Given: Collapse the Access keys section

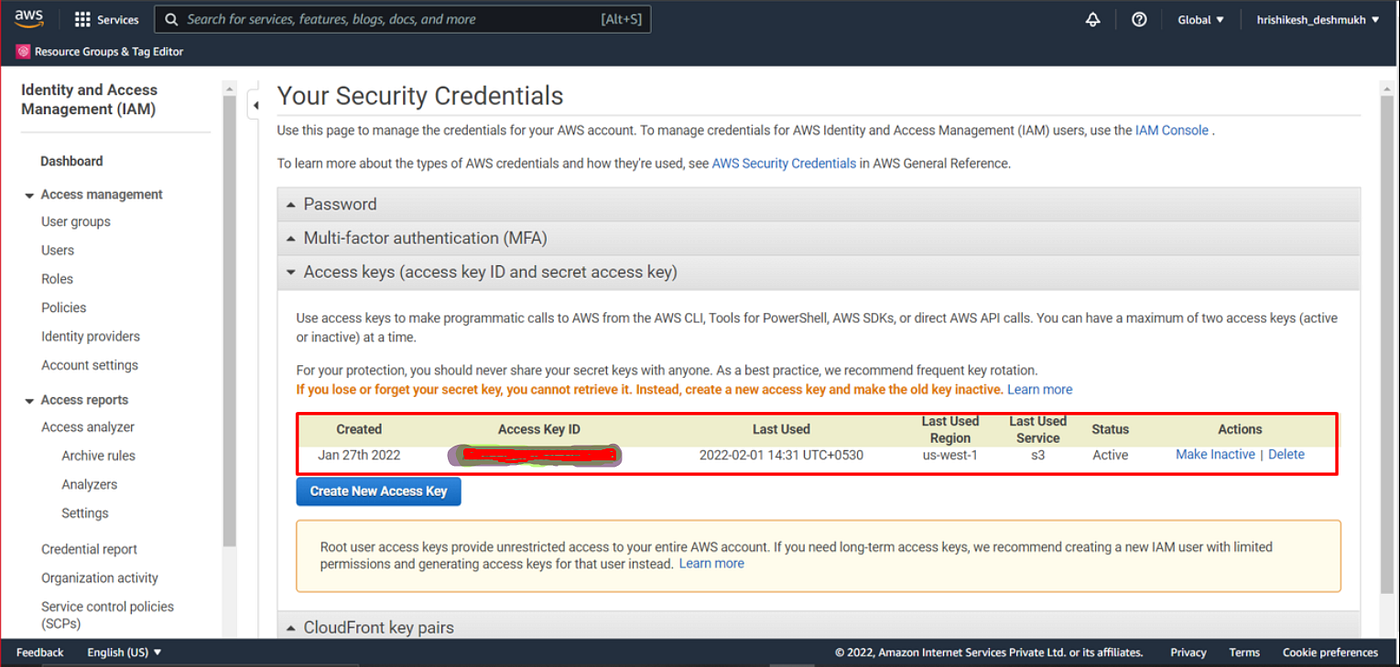Looking at the screenshot, I should [x=818, y=272].
